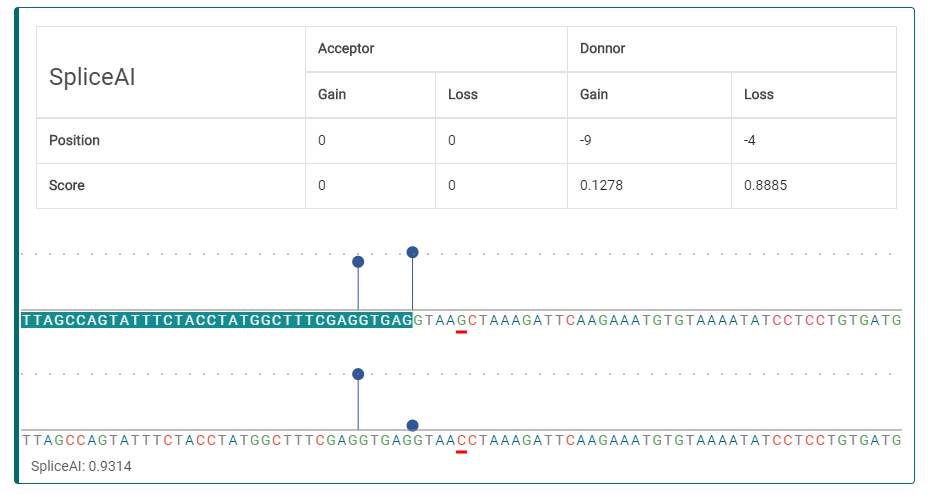Click the taller lollipop marker in upper track
This screenshot has width=929, height=494.
(x=412, y=253)
